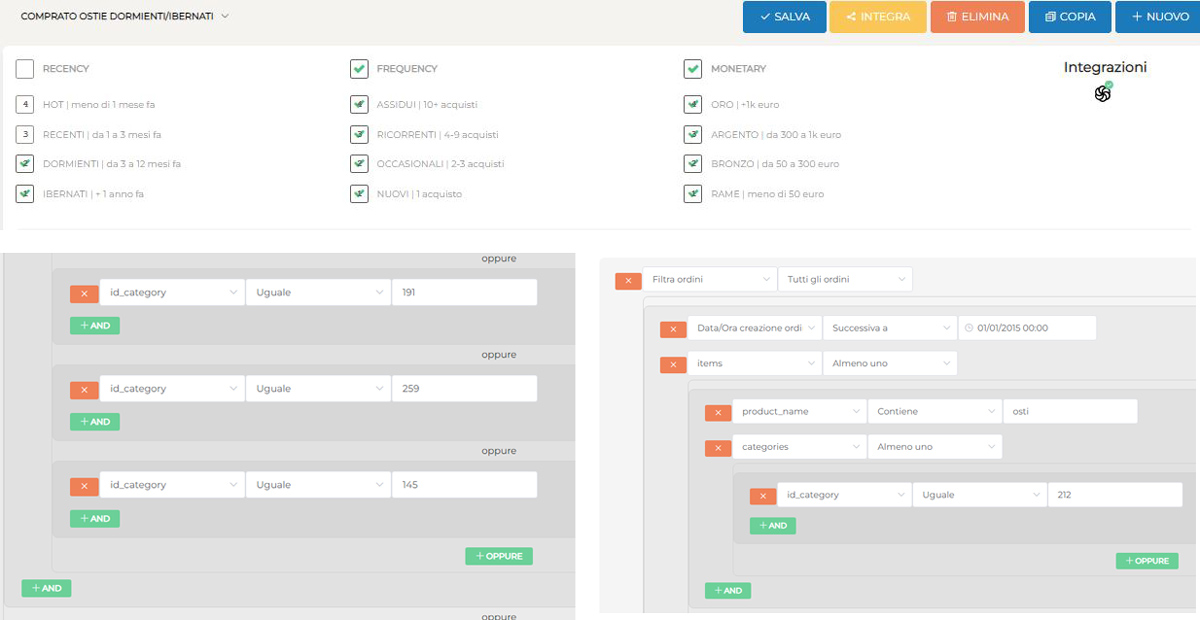
Task: Remove the id_category 212 condition
Action: tap(763, 496)
